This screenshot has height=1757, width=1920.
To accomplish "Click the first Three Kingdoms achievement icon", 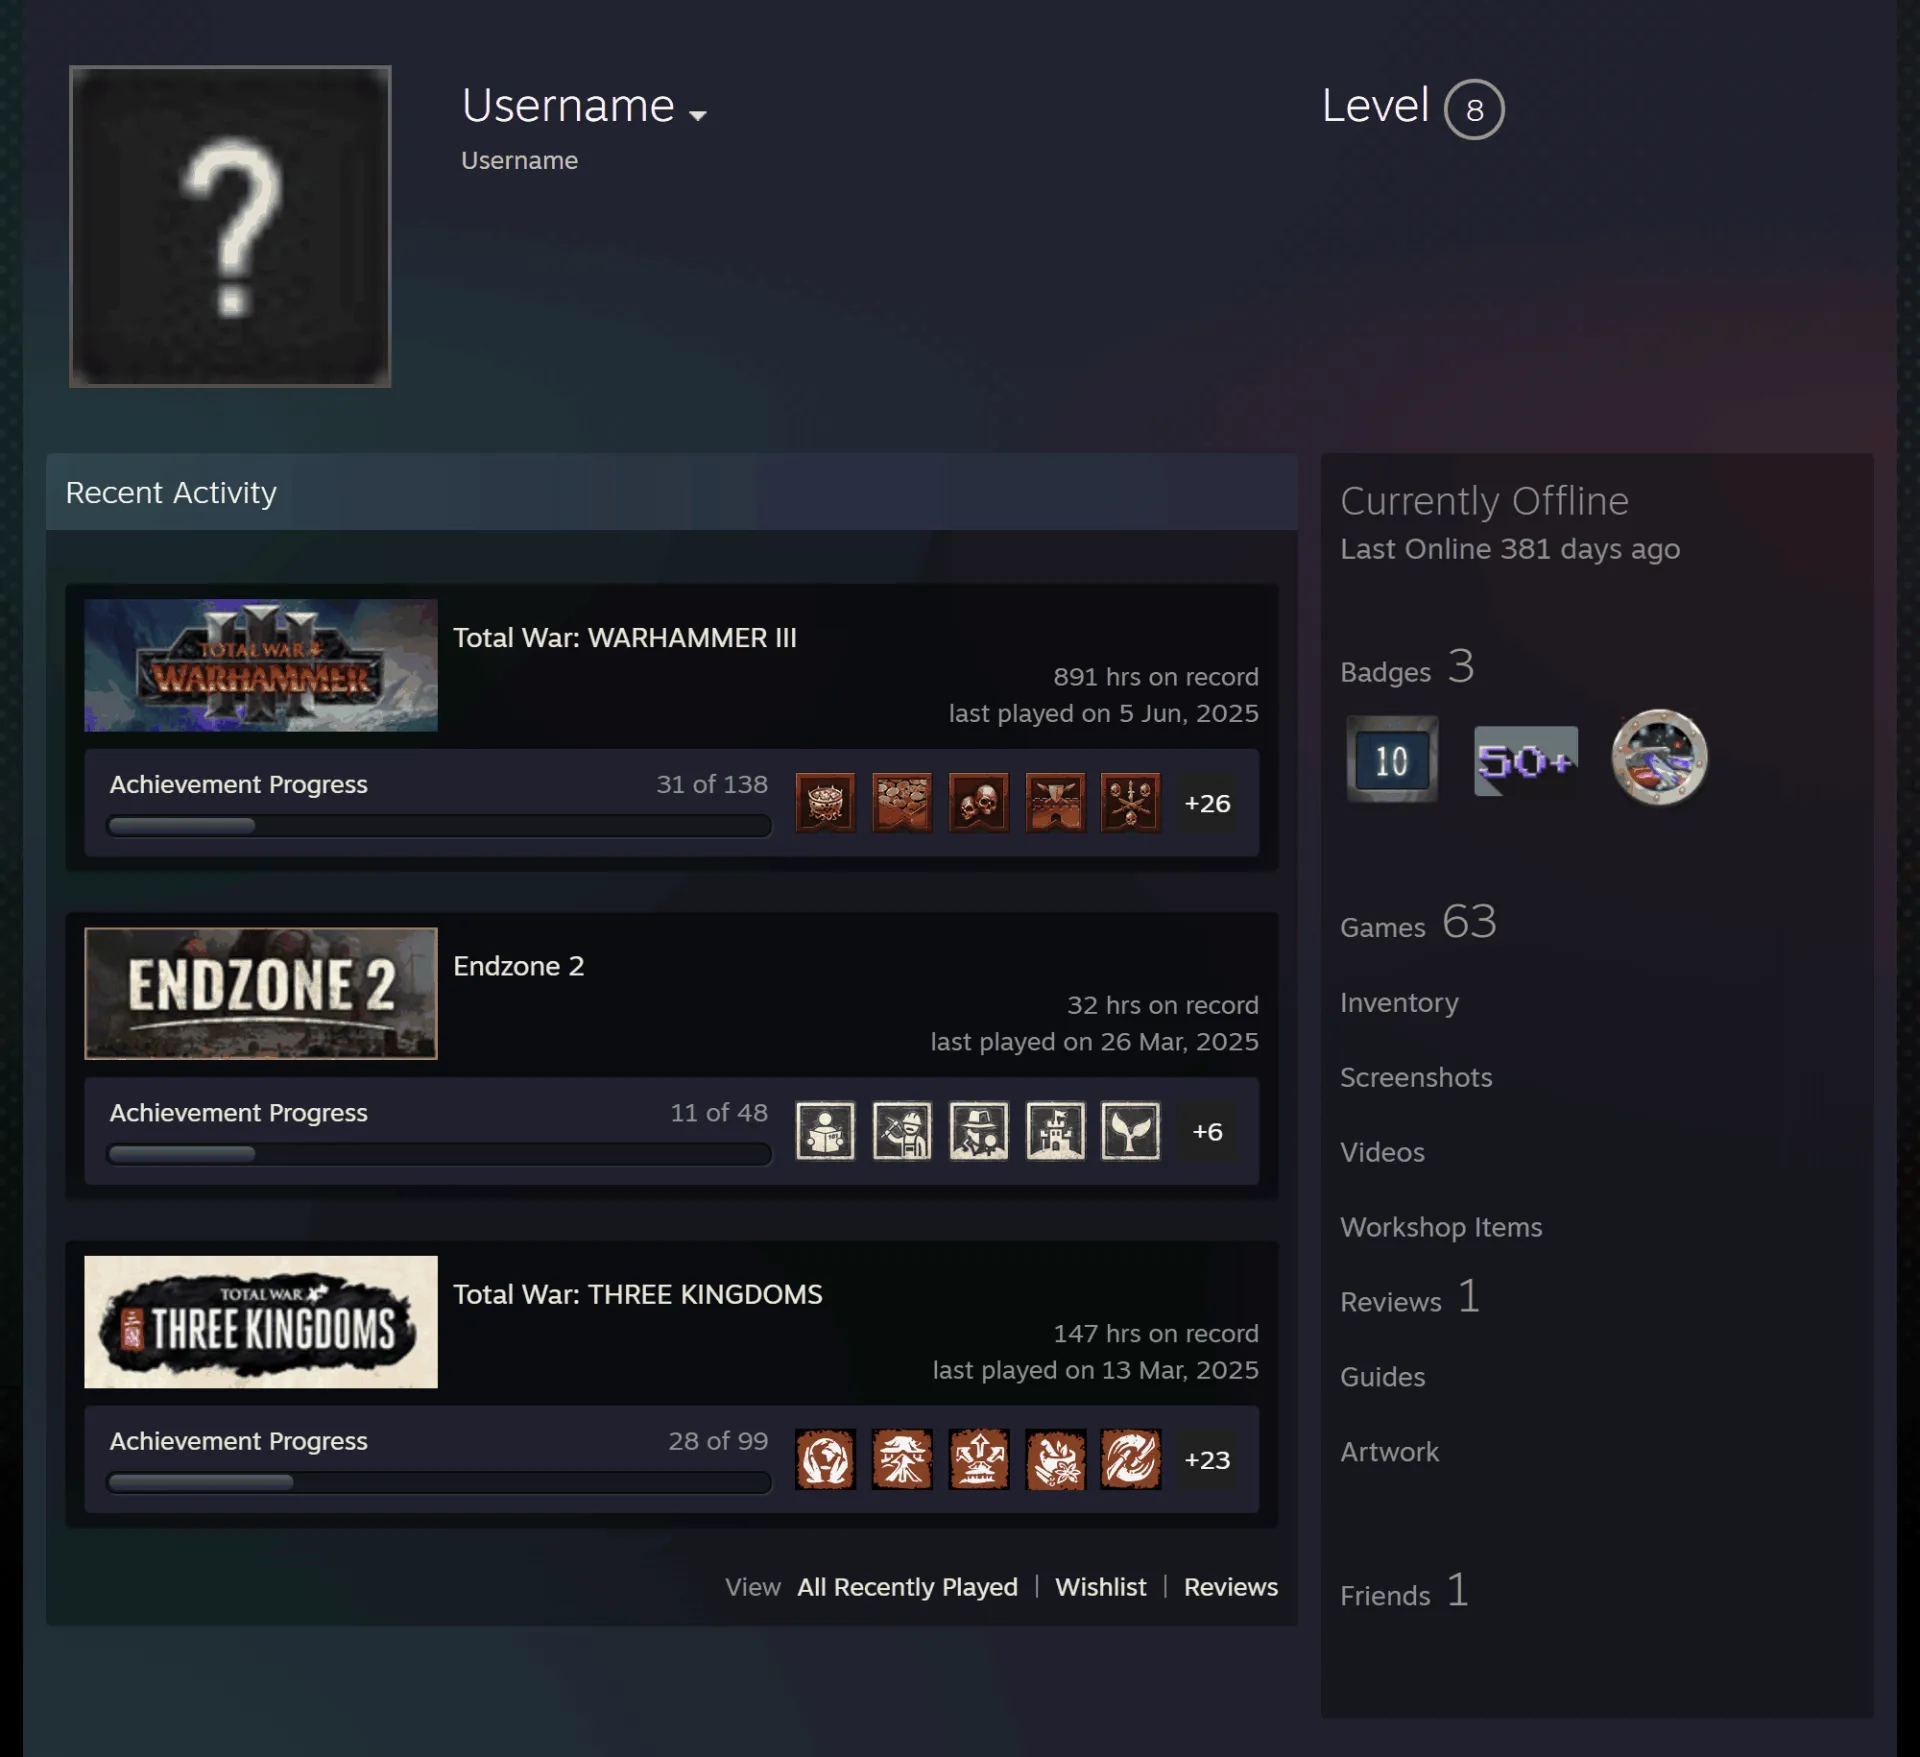I will tap(825, 1459).
